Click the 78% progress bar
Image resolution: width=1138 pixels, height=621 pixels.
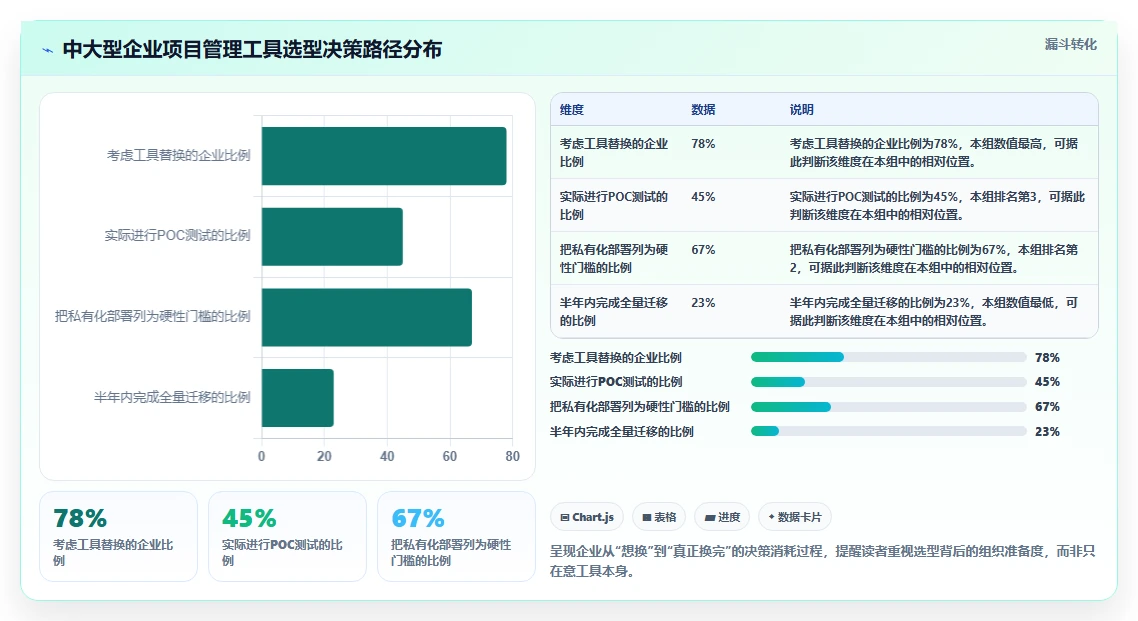[888, 357]
